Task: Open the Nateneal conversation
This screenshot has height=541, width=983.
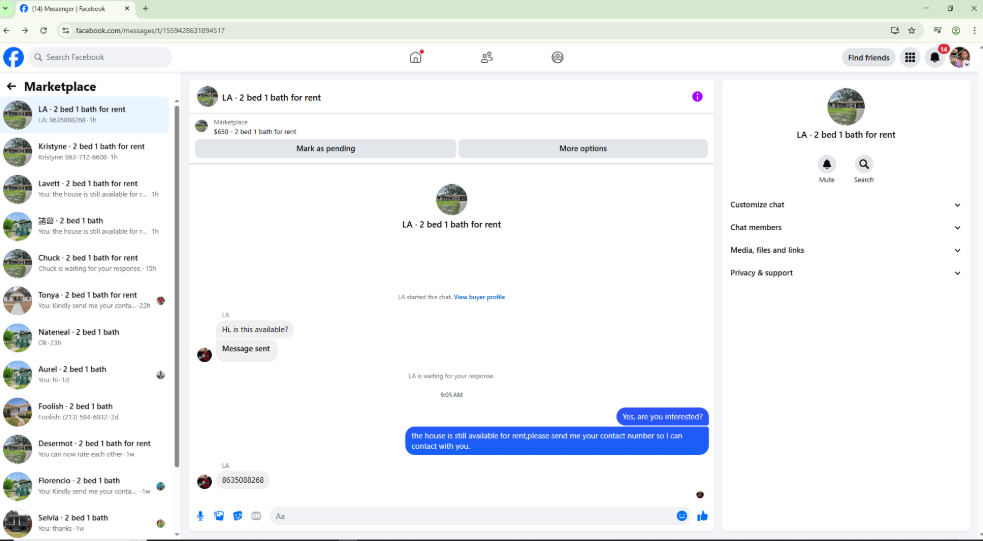Action: (x=85, y=337)
